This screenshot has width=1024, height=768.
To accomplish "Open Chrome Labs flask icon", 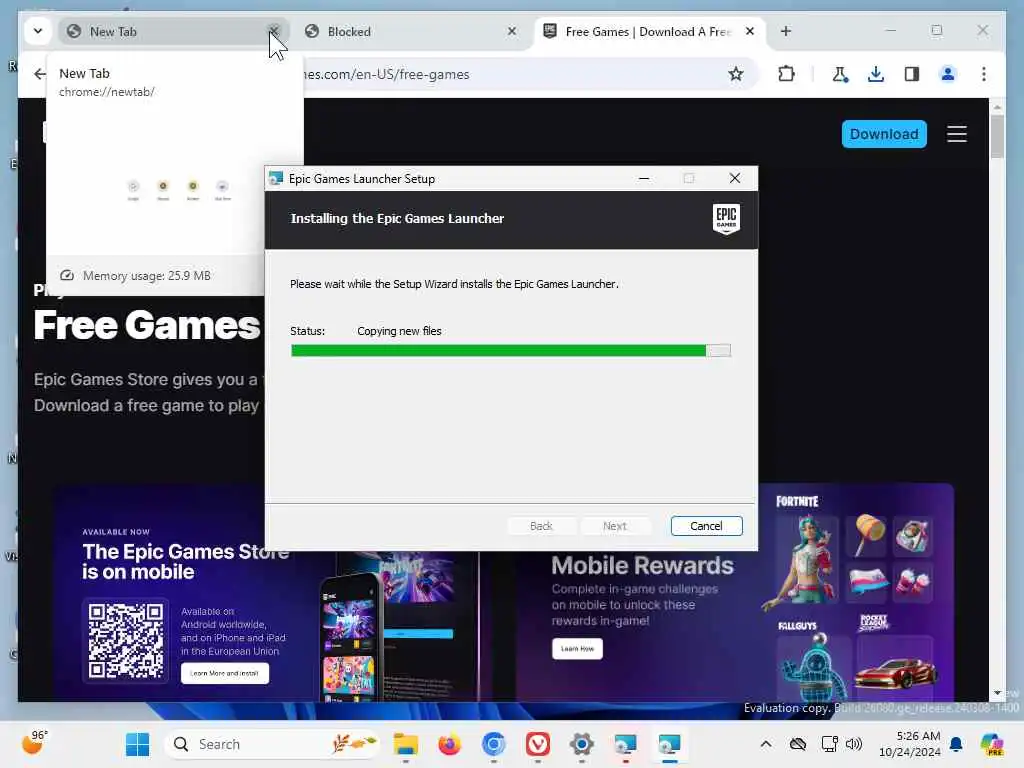I will click(840, 74).
